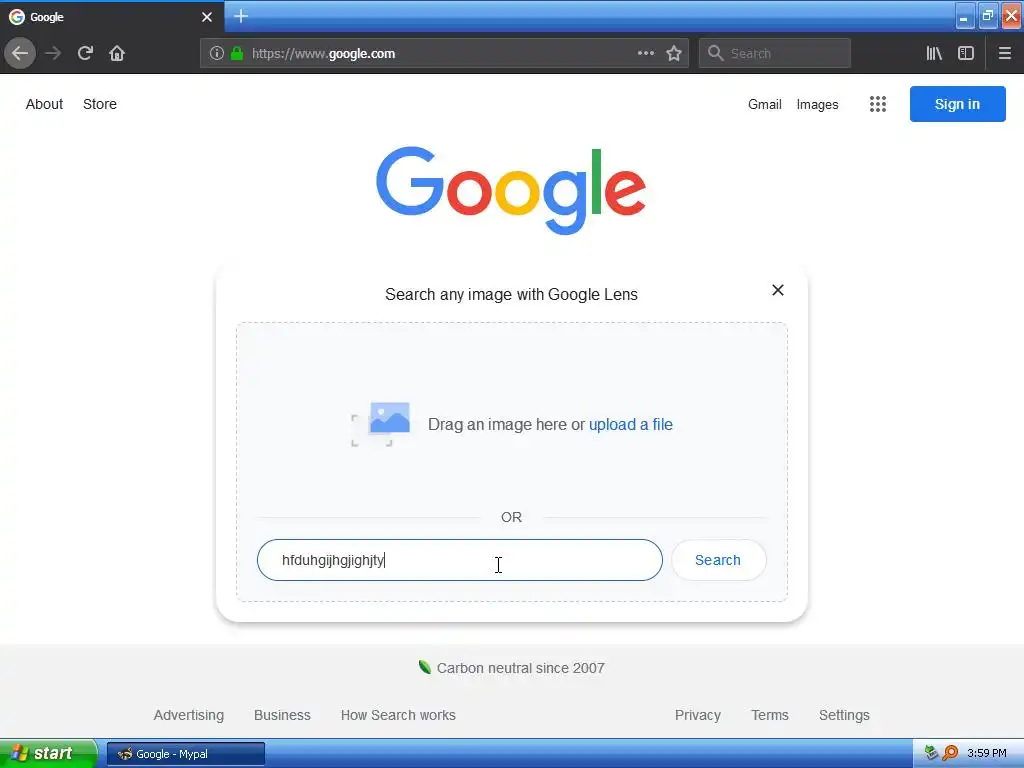
Task: Open the Google apps grid
Action: click(x=878, y=104)
